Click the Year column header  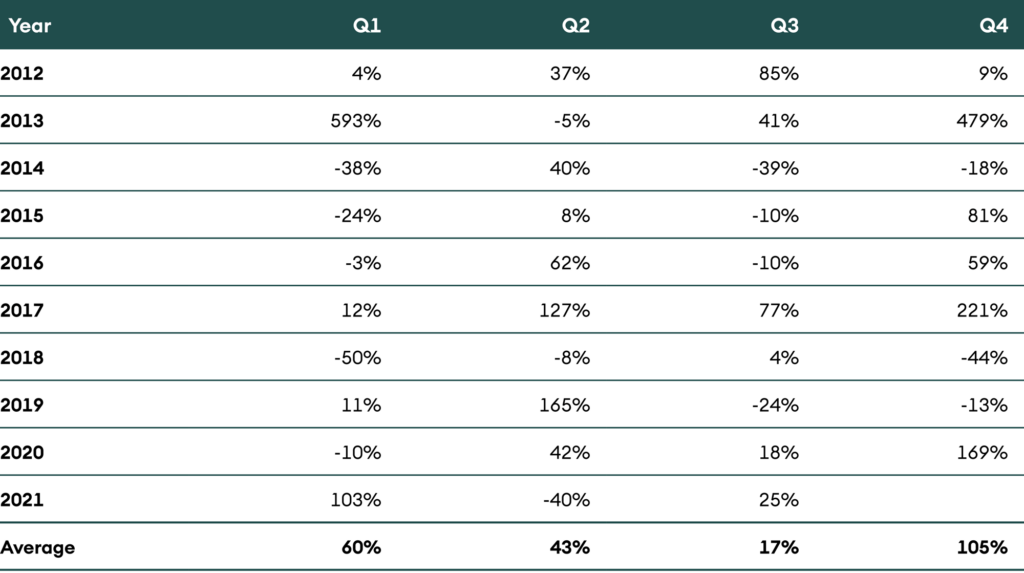point(30,26)
